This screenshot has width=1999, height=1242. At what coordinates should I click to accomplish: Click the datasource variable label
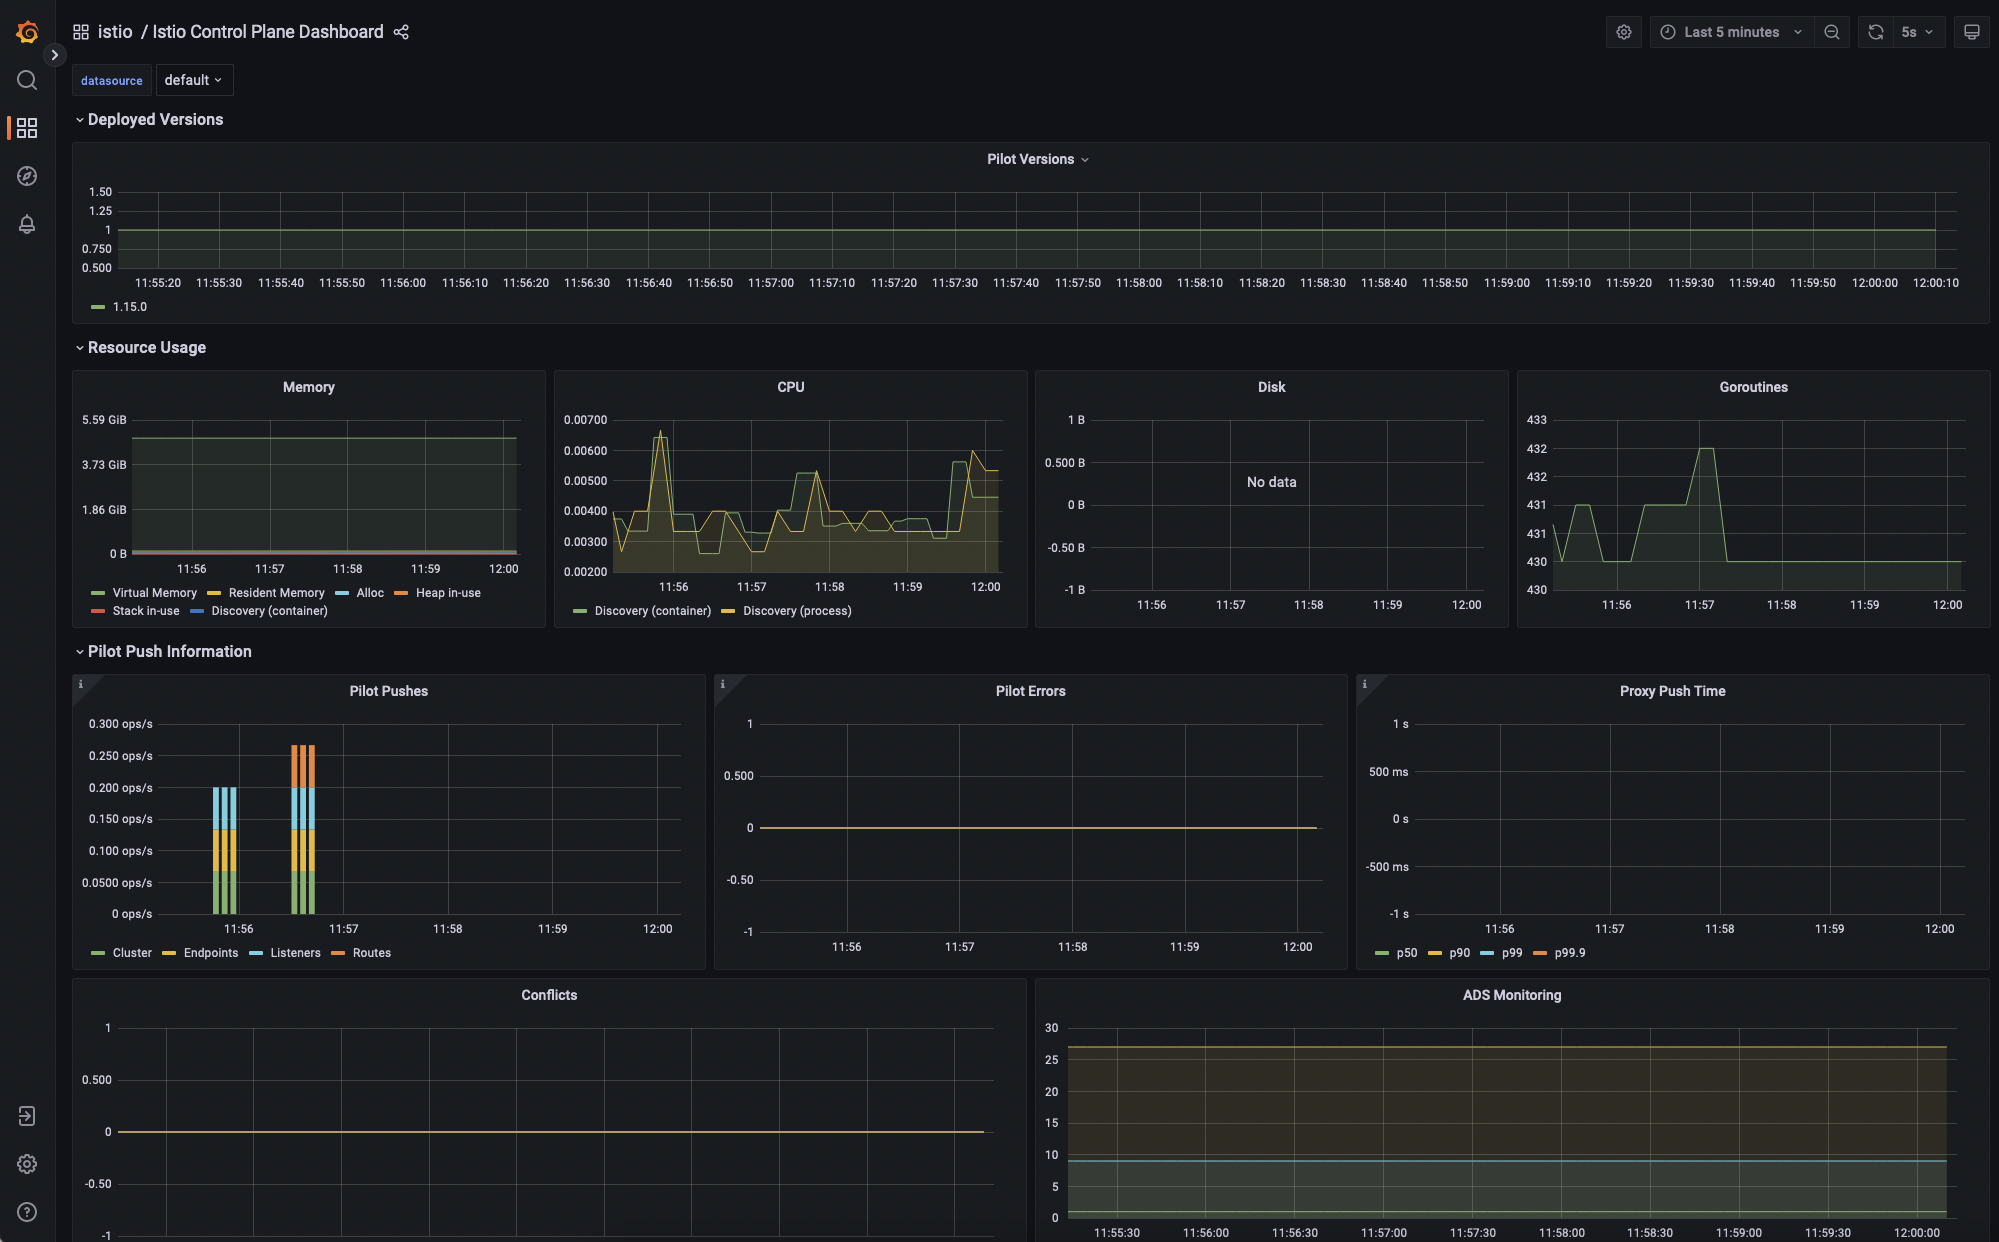point(112,80)
